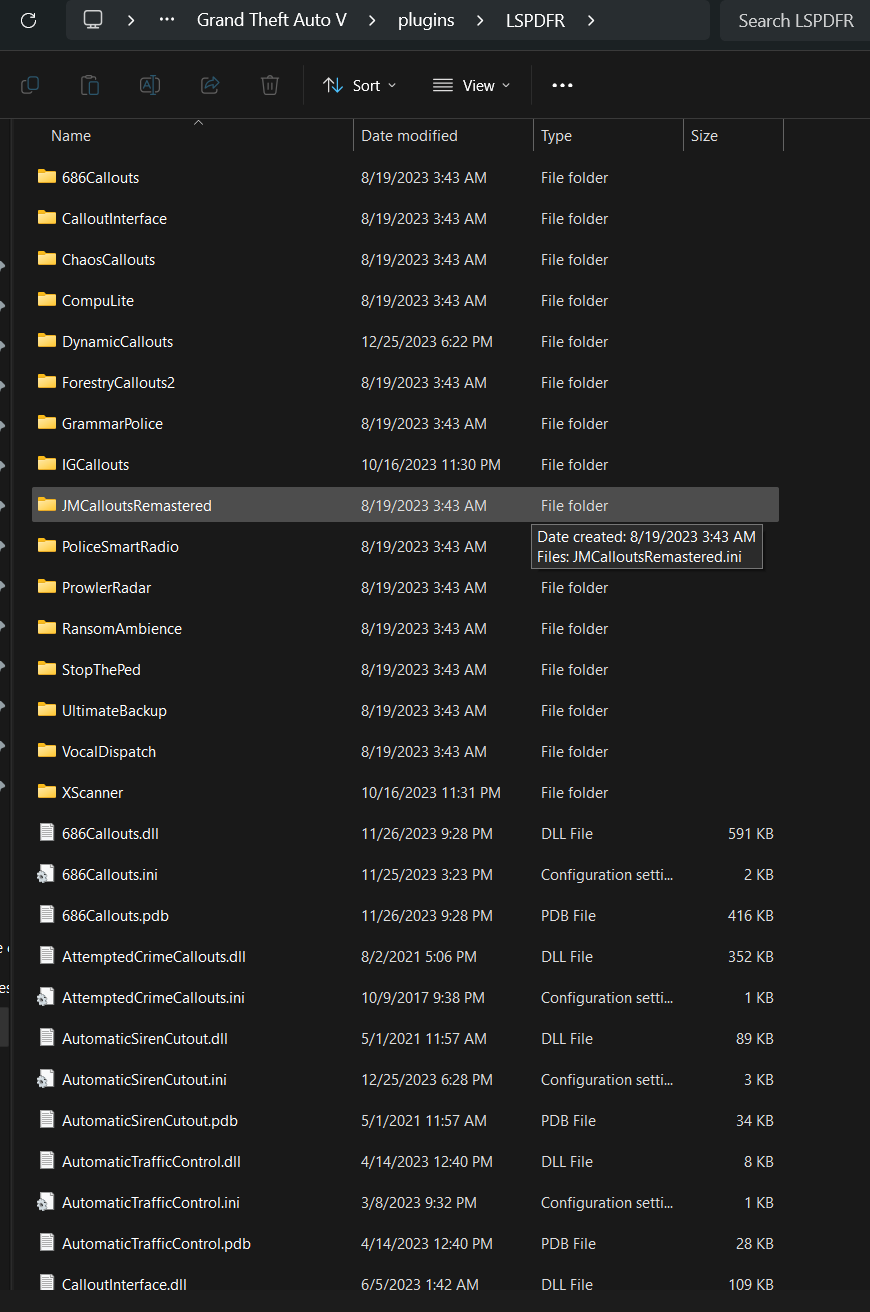Select the AutomaticSirenCutout.dll file
Screen dimensions: 870x1312
[144, 1039]
